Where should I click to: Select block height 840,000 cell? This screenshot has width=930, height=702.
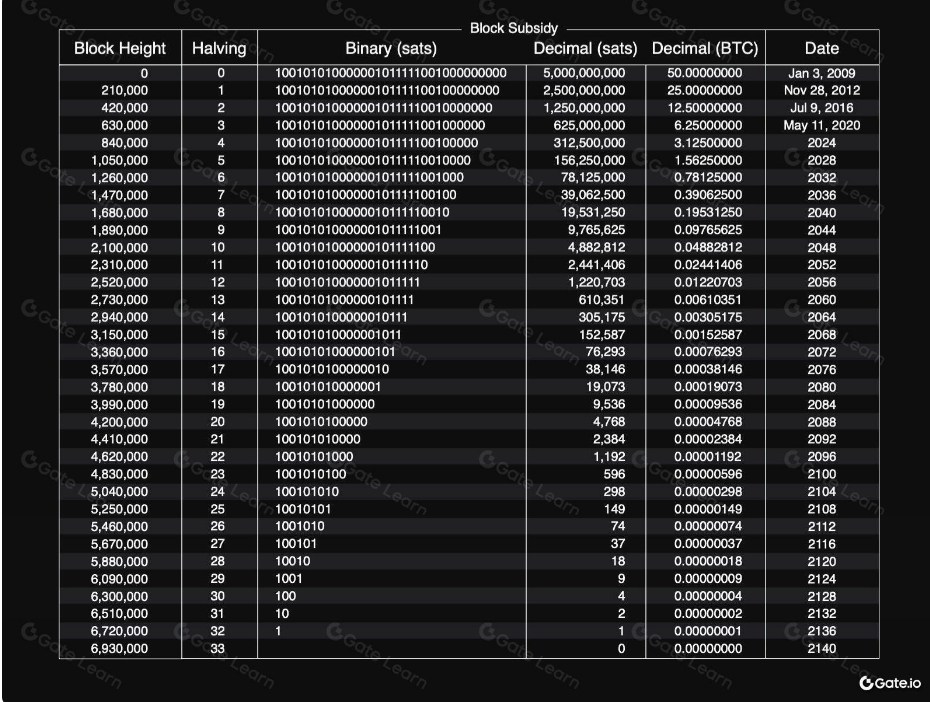point(125,143)
